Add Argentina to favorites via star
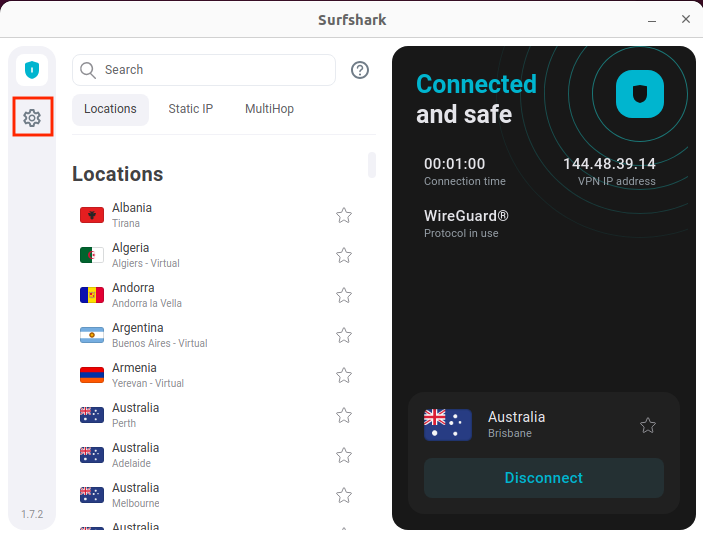Image resolution: width=703 pixels, height=538 pixels. point(344,335)
